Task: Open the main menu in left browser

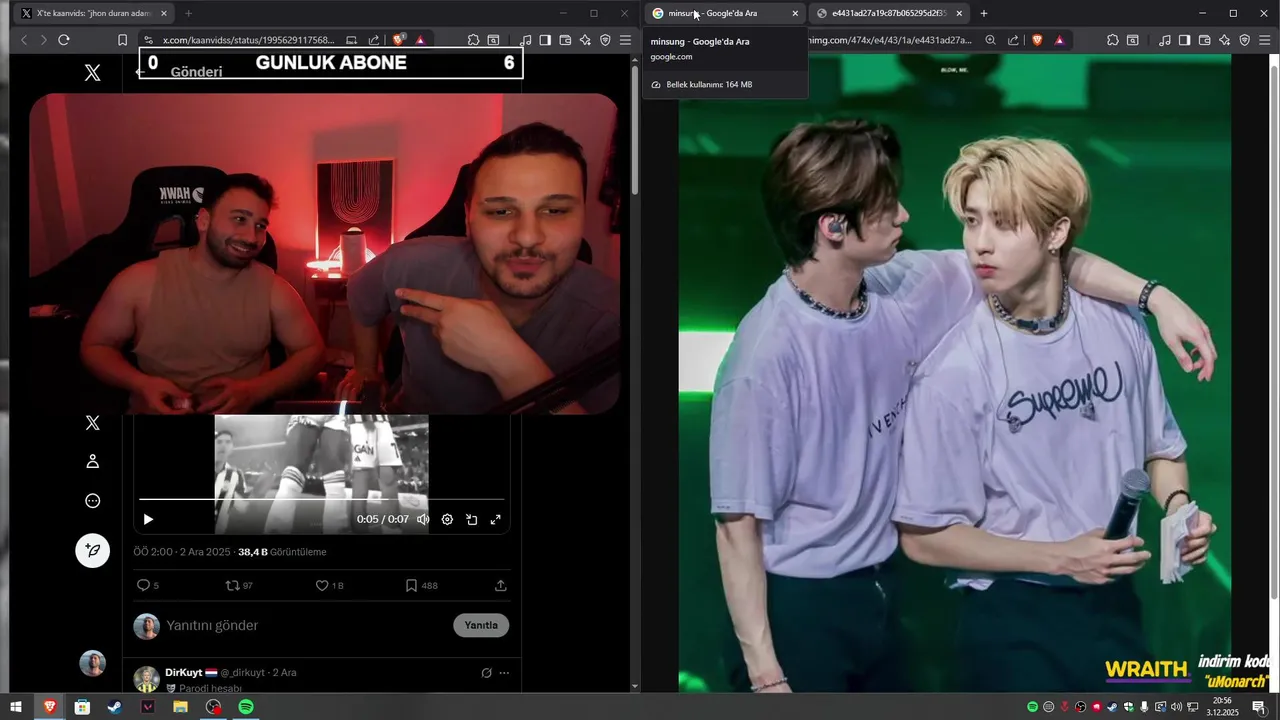Action: click(x=625, y=40)
